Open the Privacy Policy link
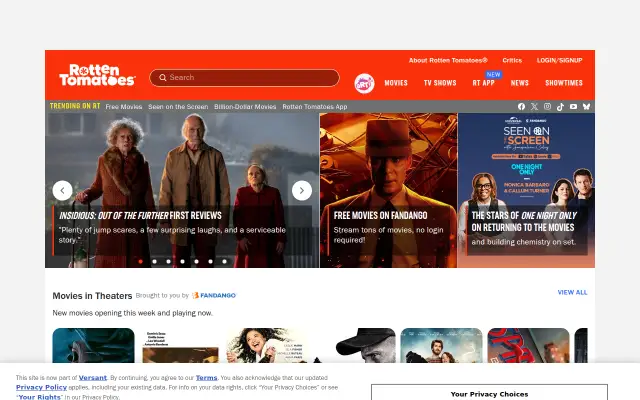Screen dimensions: 640x400 [41, 387]
